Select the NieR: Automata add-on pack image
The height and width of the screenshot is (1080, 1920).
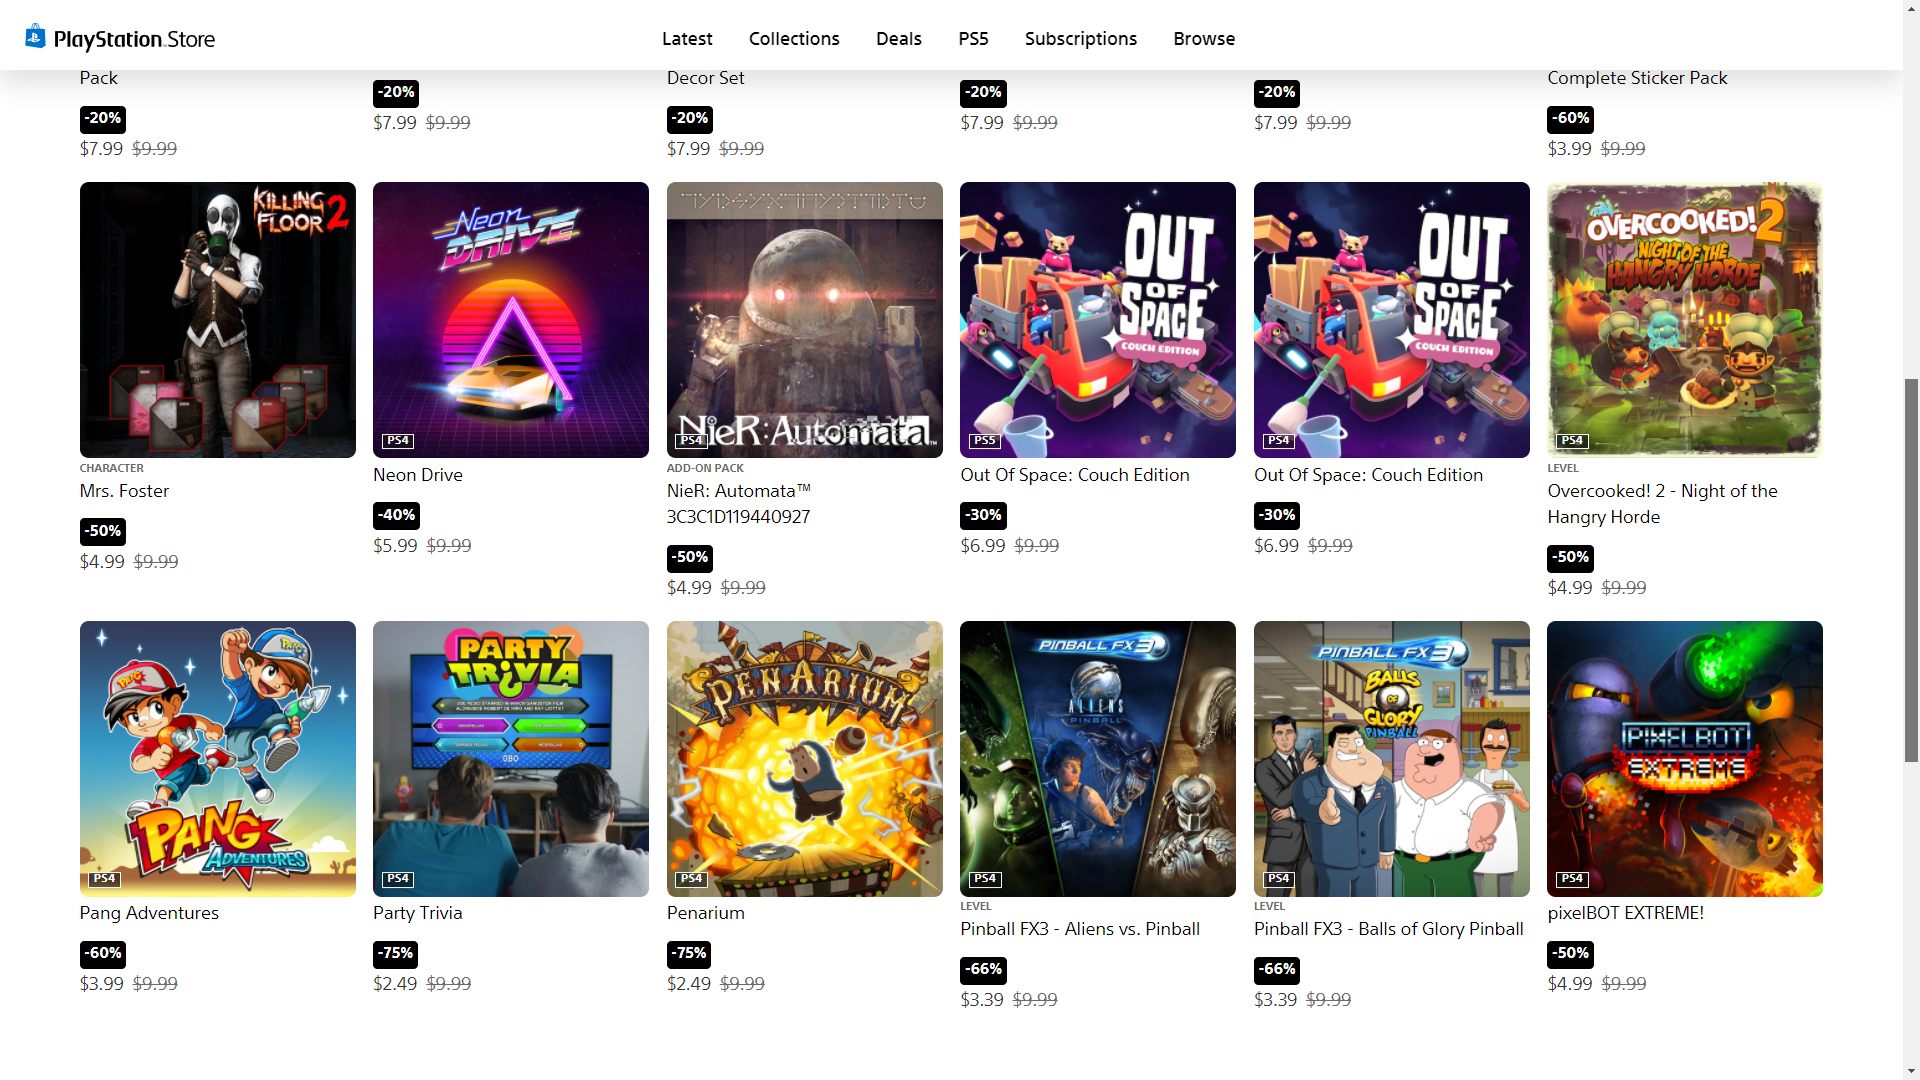805,320
